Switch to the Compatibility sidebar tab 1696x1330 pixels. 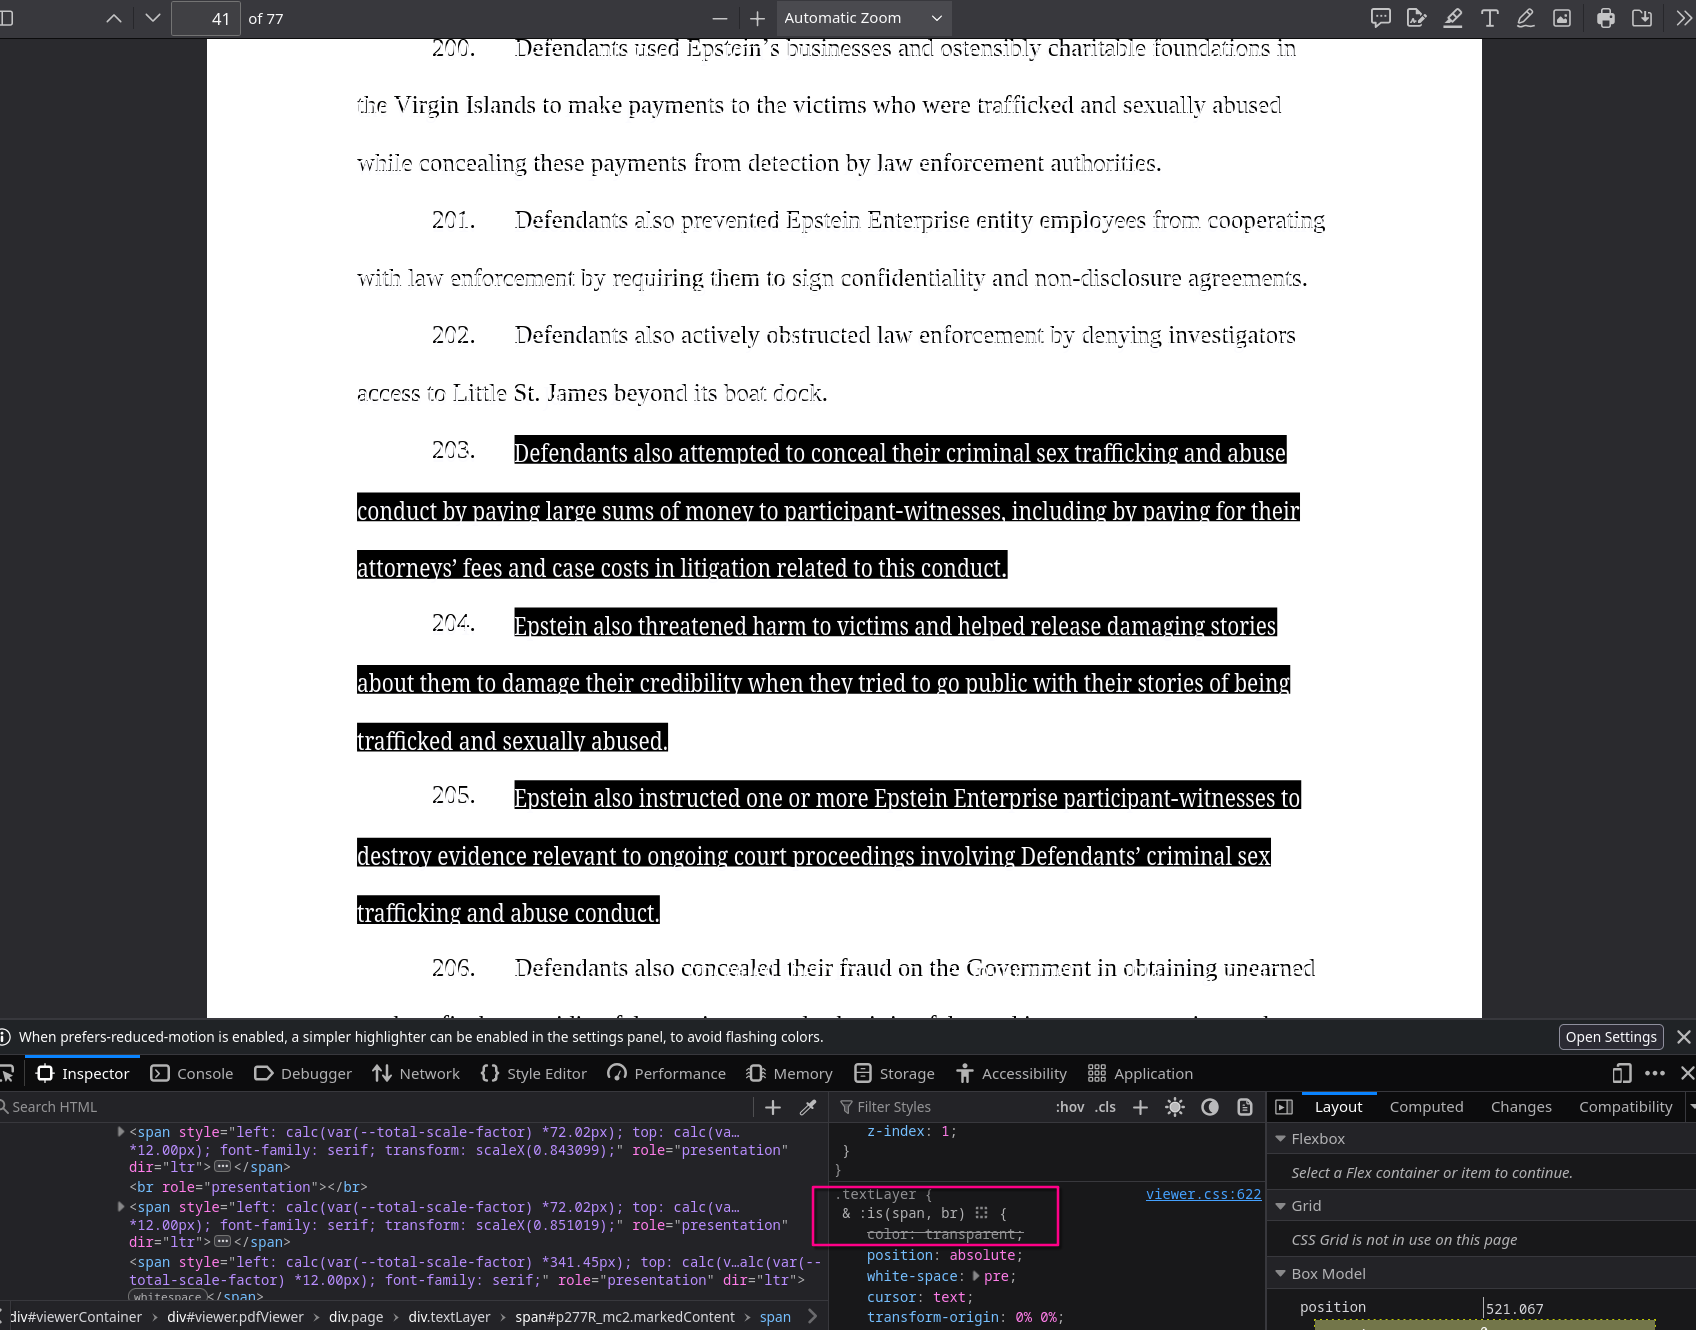[1625, 1106]
